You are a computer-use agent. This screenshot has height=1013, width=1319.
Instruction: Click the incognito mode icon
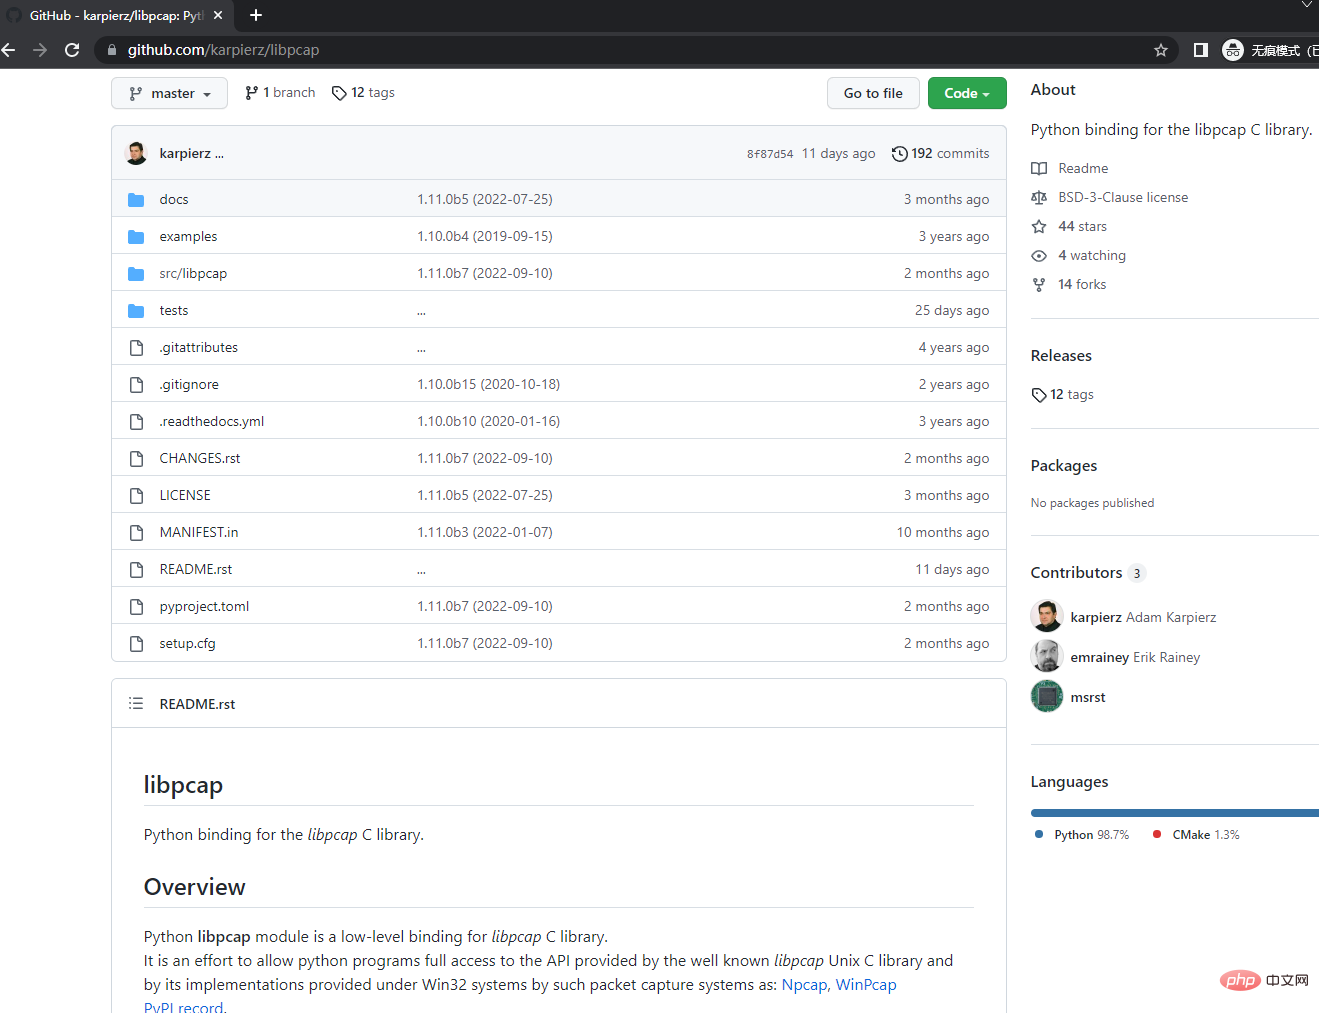(1233, 50)
